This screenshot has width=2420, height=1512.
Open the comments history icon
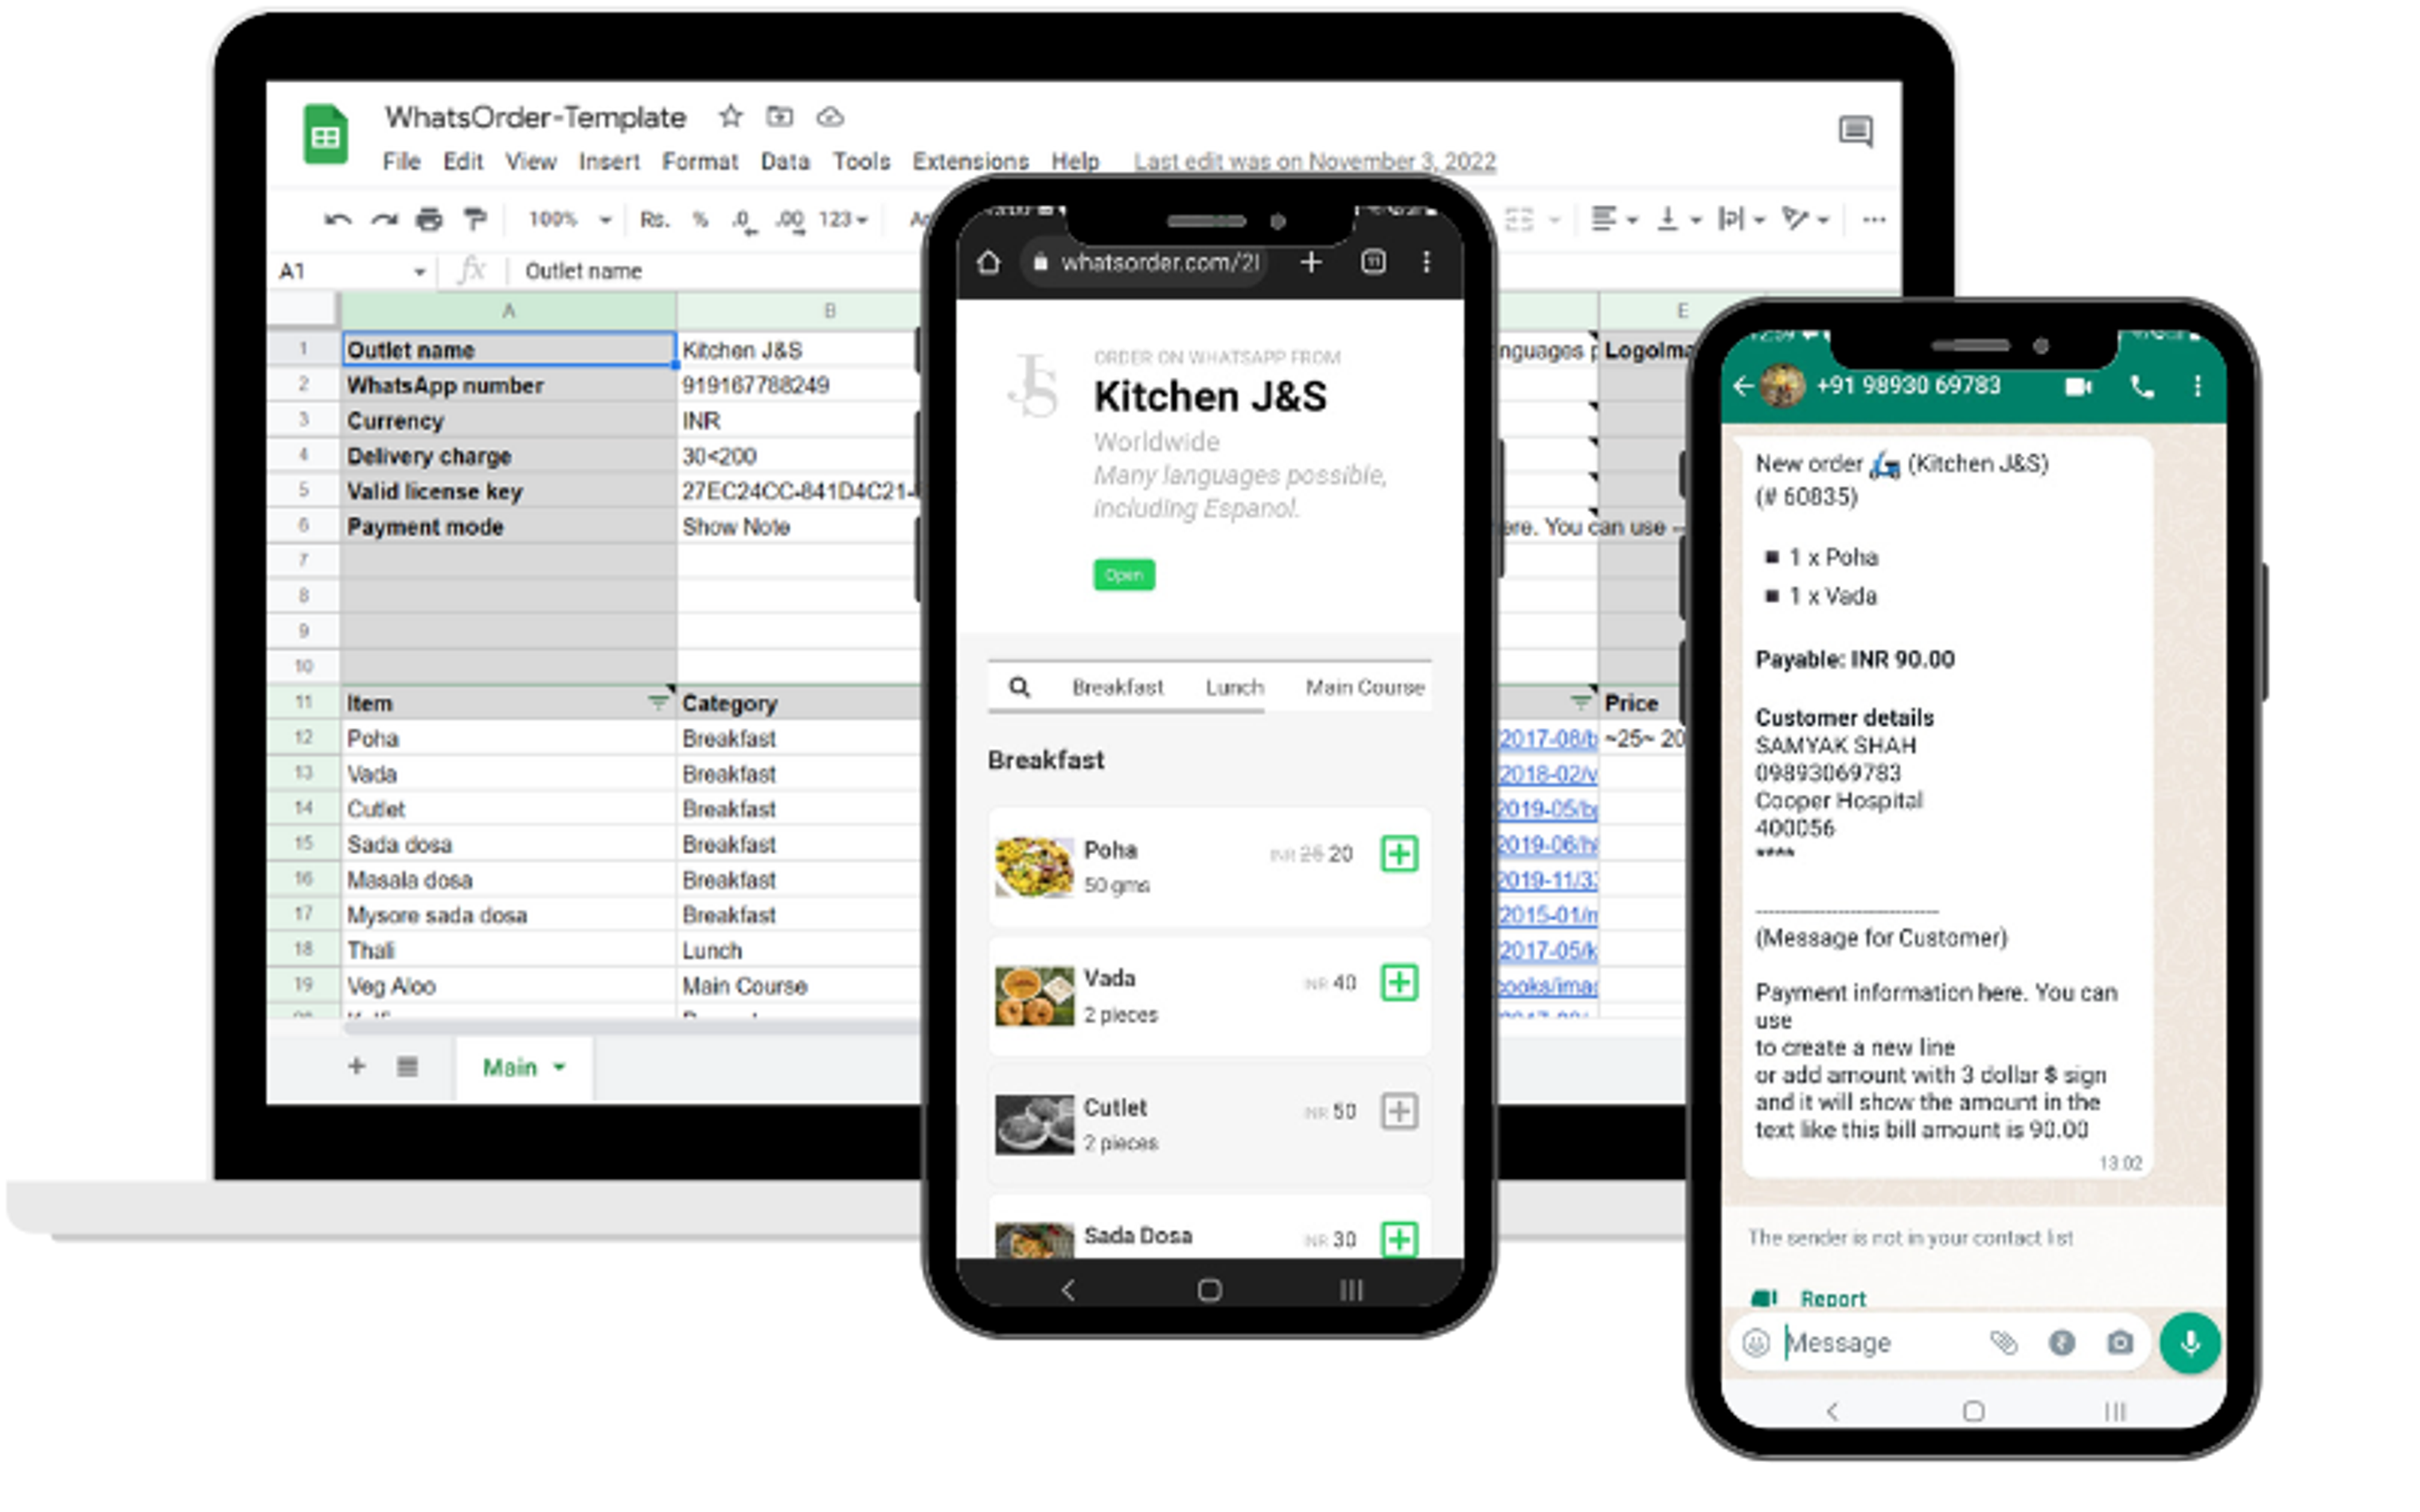(x=1855, y=131)
